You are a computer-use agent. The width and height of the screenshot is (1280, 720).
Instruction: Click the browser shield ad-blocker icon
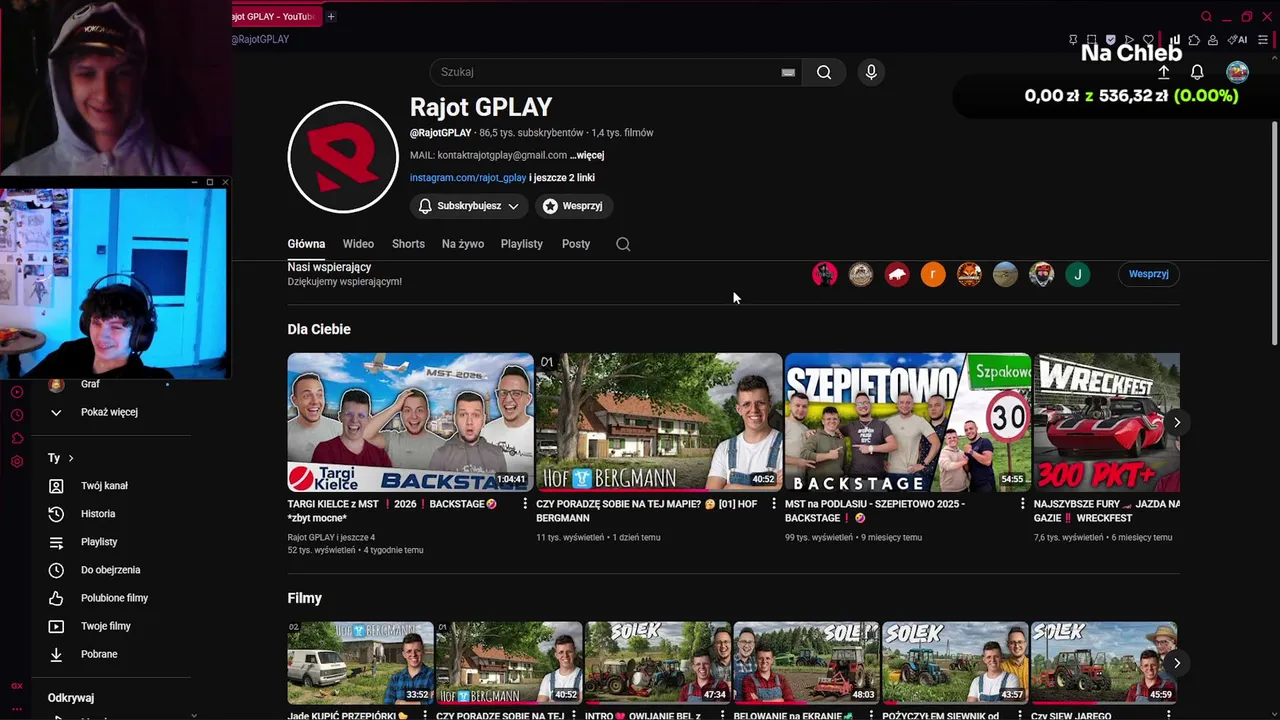(x=1111, y=40)
